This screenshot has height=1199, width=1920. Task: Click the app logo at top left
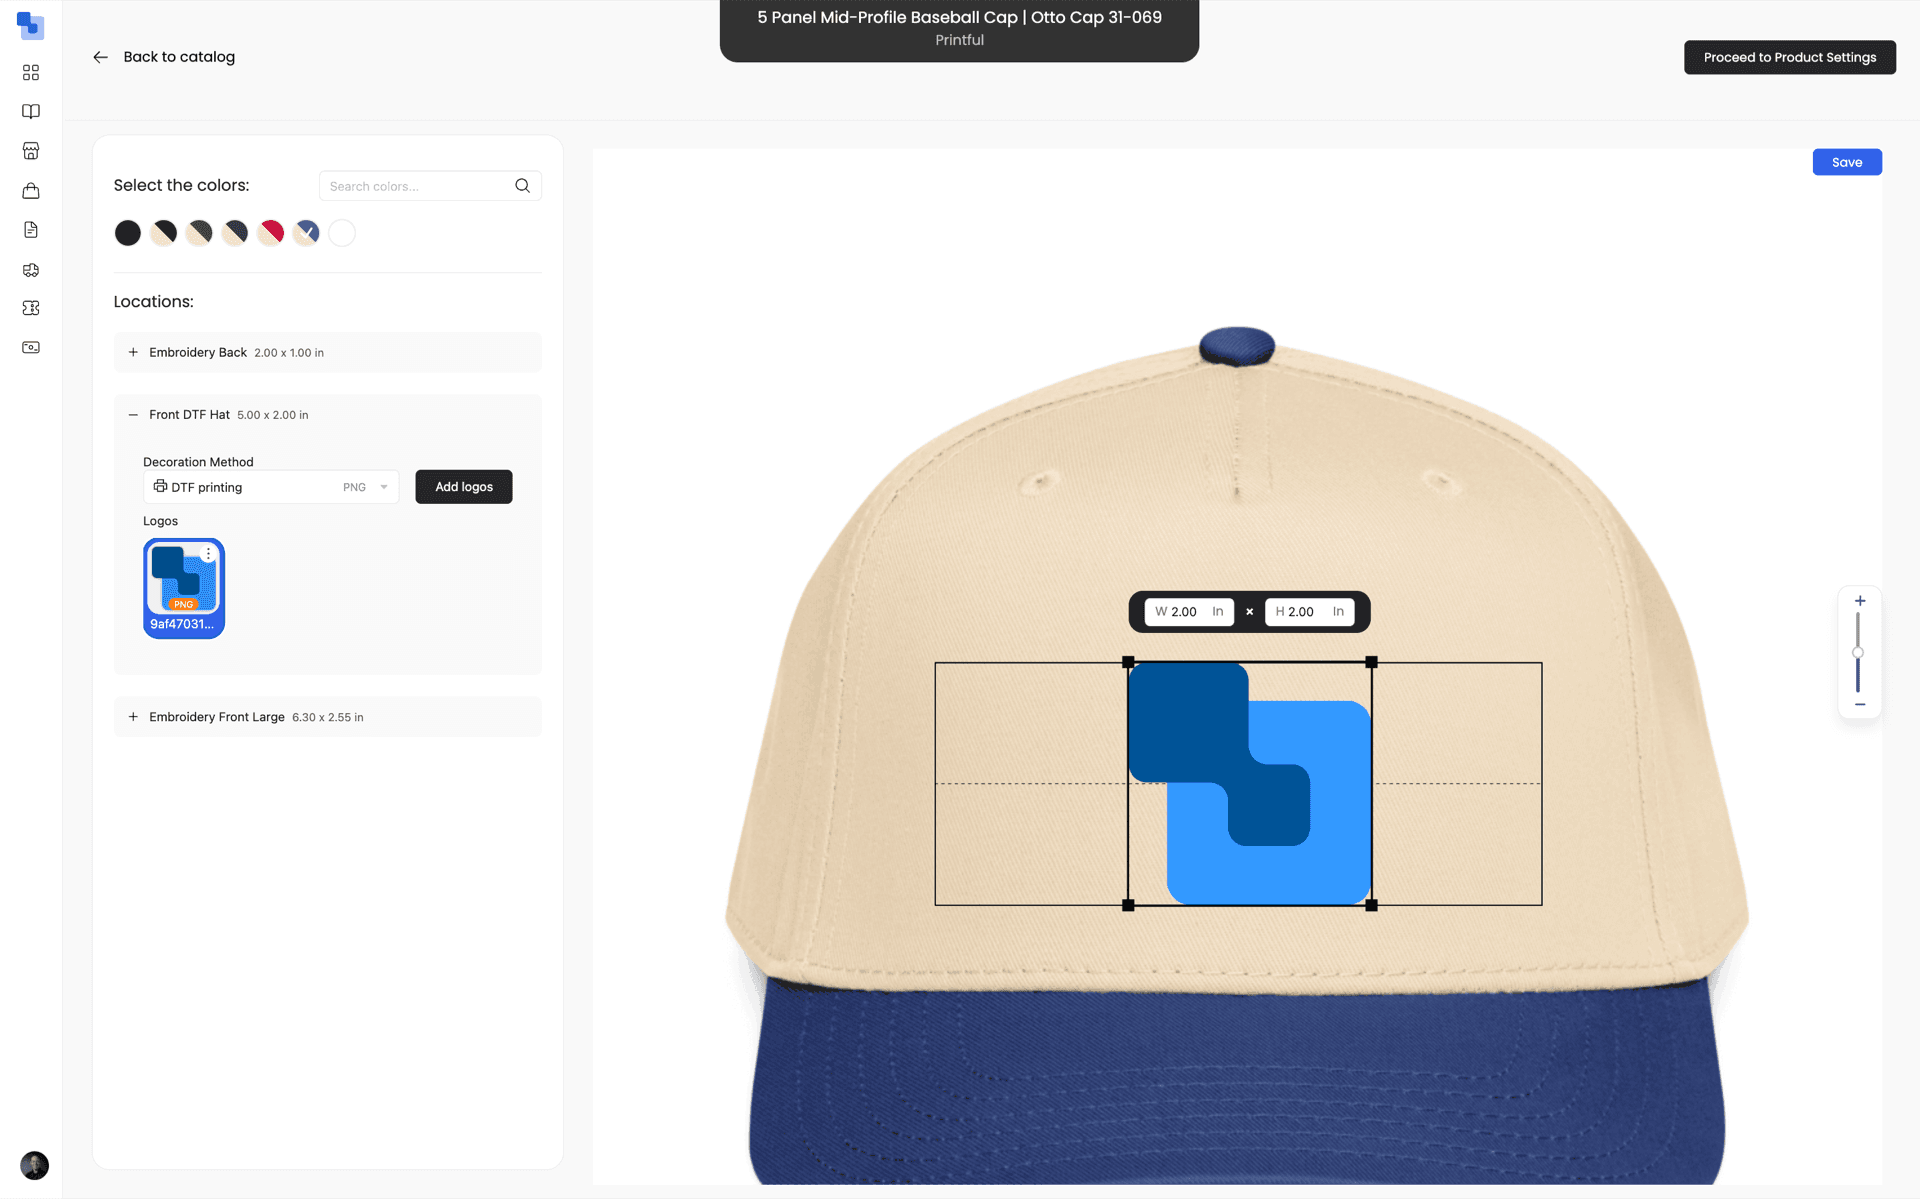[x=30, y=26]
